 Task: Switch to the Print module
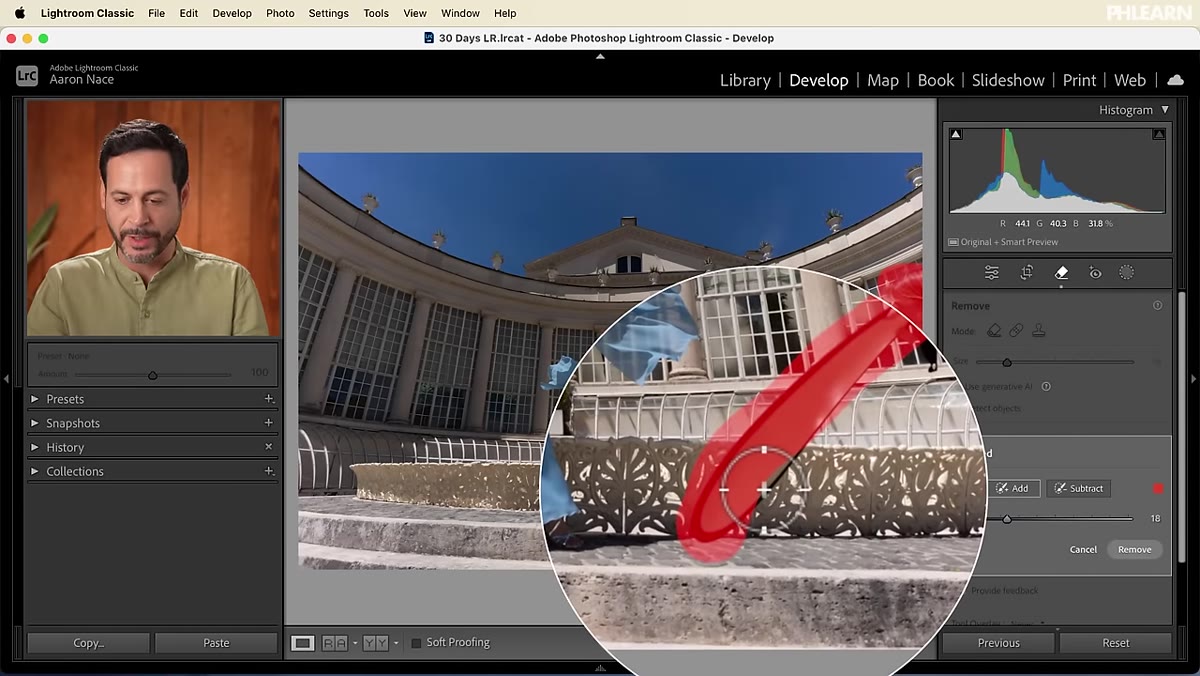click(x=1079, y=80)
